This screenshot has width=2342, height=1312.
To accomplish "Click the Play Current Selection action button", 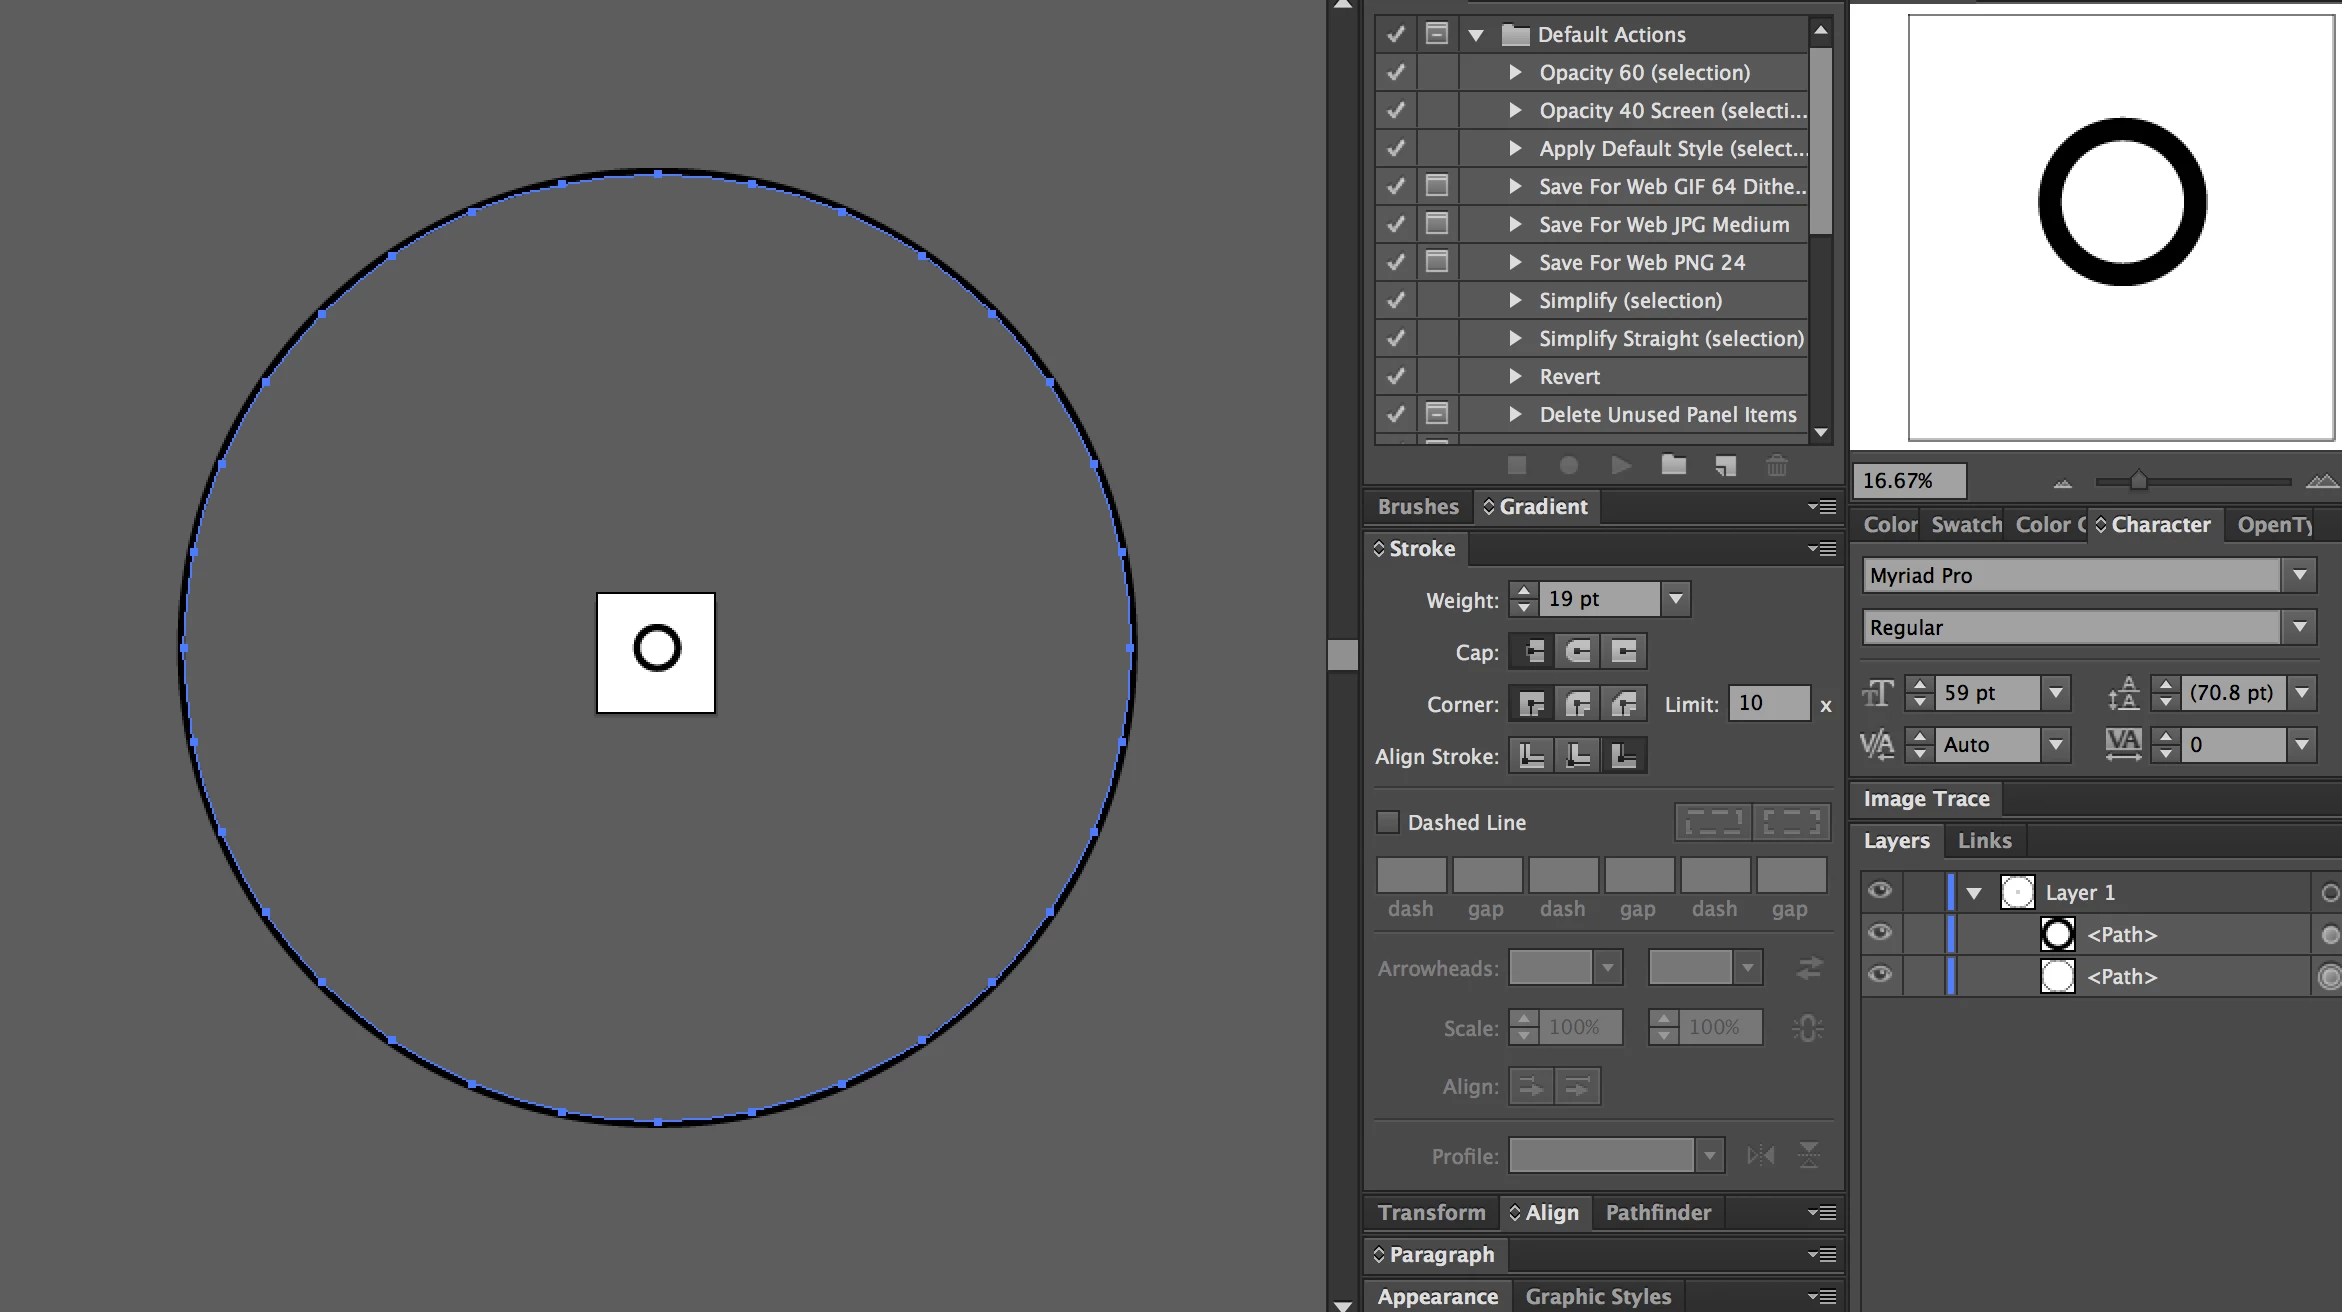I will point(1621,465).
